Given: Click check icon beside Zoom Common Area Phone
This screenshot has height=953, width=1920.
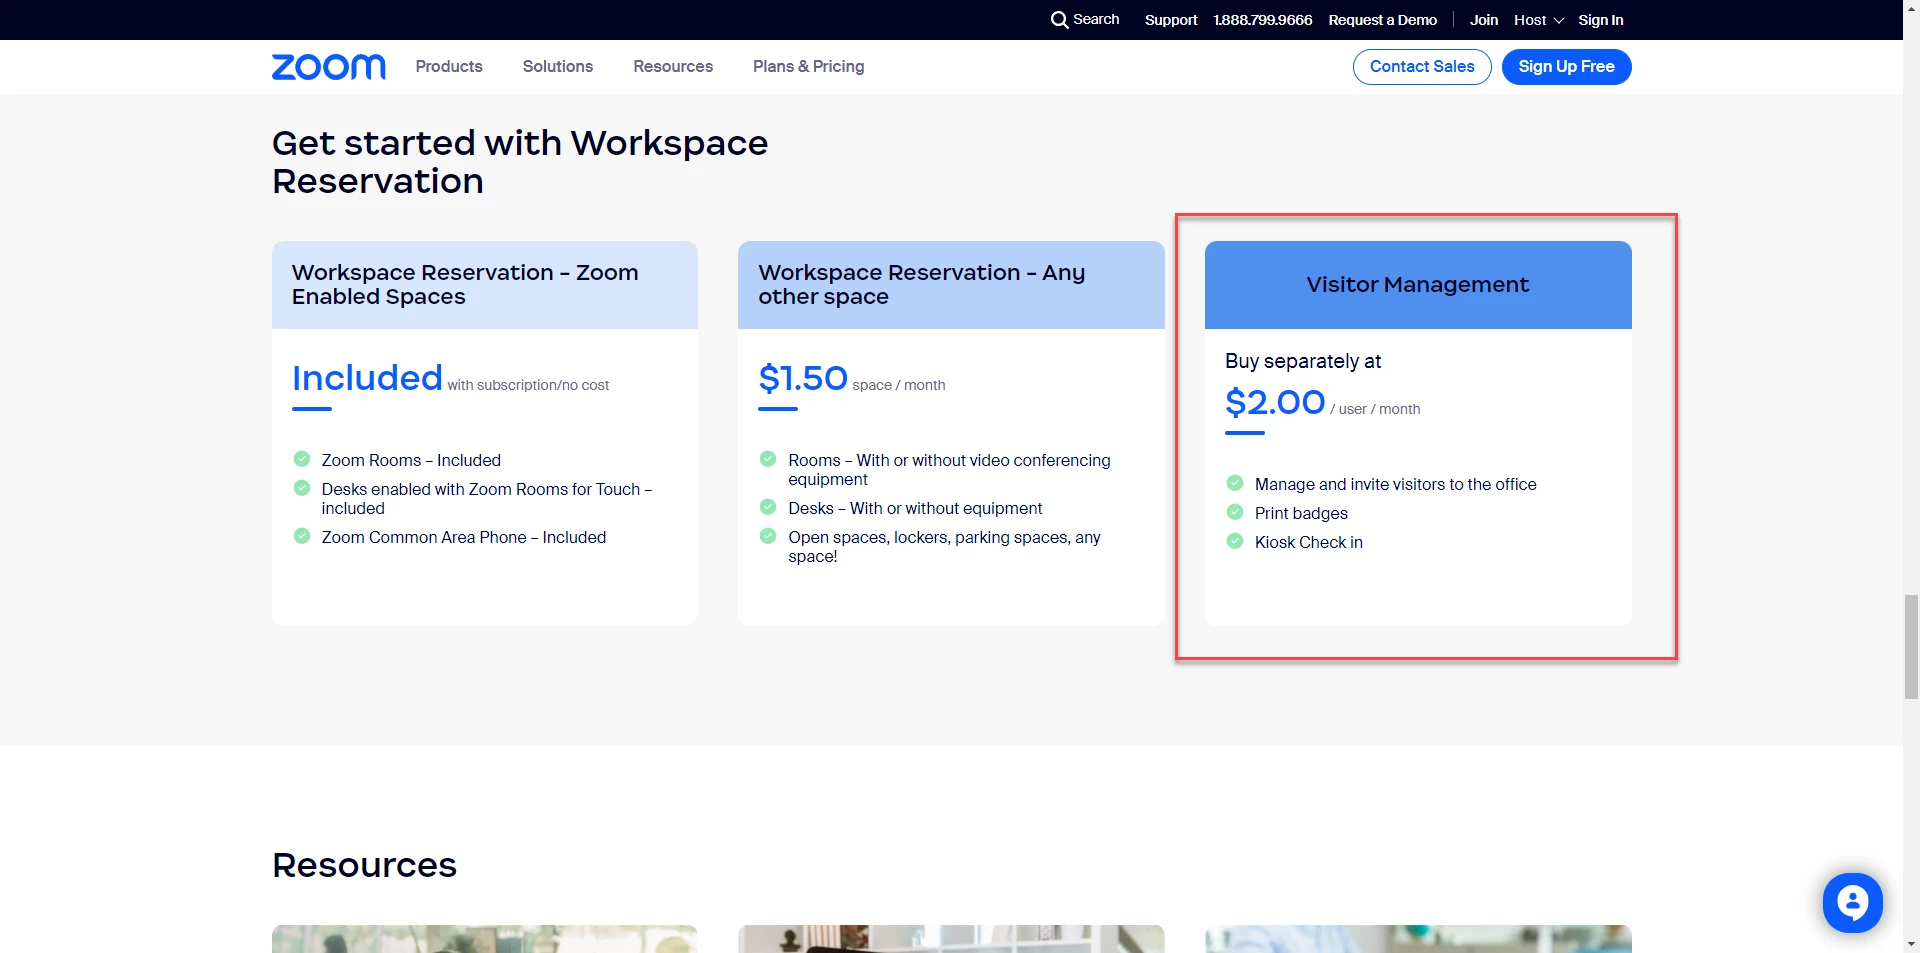Looking at the screenshot, I should [301, 536].
